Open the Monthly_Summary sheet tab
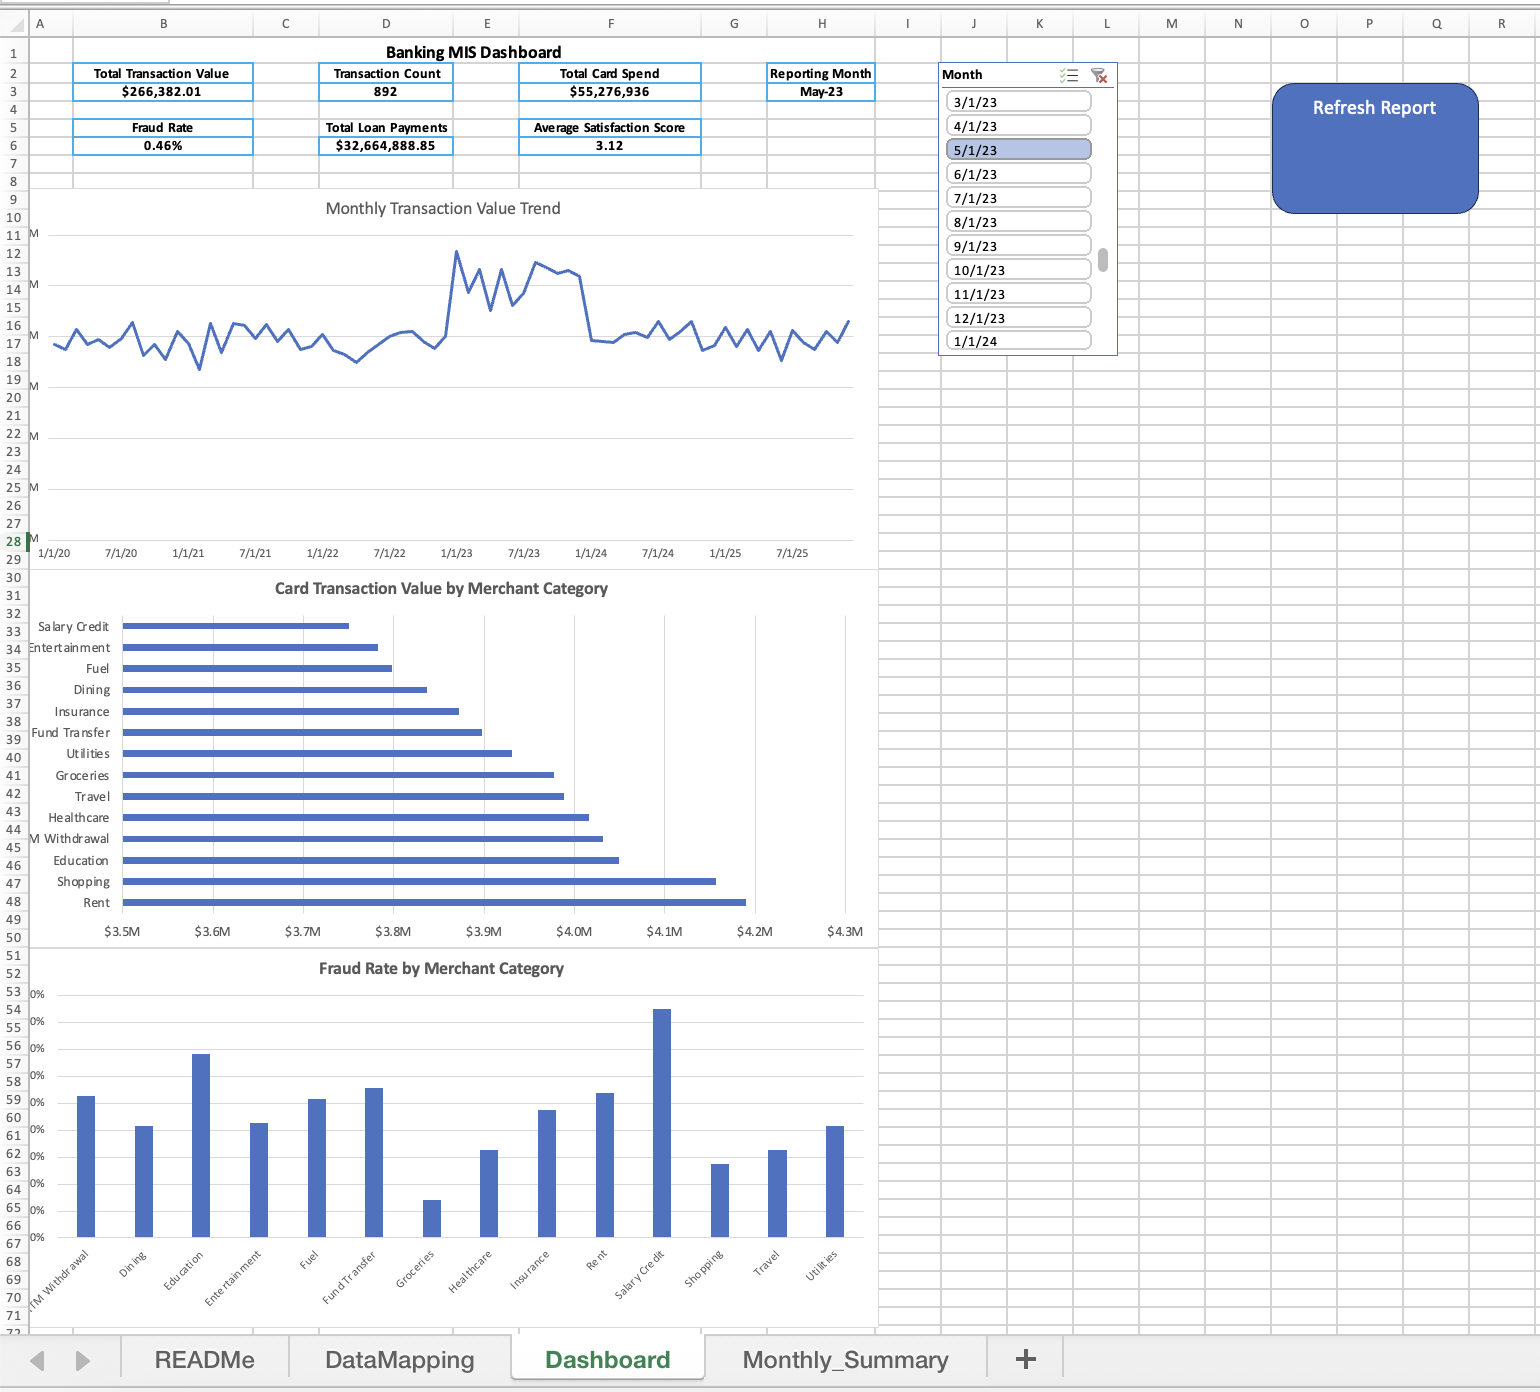The height and width of the screenshot is (1392, 1540). tap(846, 1360)
